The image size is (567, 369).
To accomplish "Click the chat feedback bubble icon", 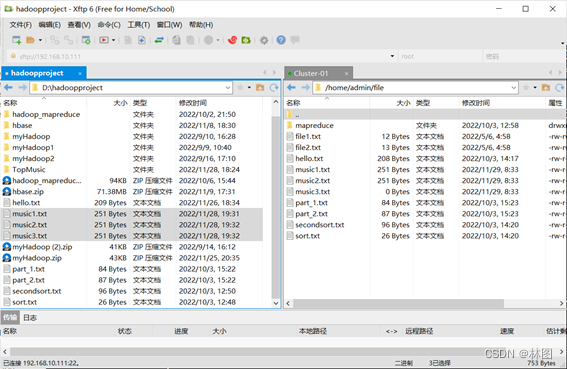I will point(295,39).
